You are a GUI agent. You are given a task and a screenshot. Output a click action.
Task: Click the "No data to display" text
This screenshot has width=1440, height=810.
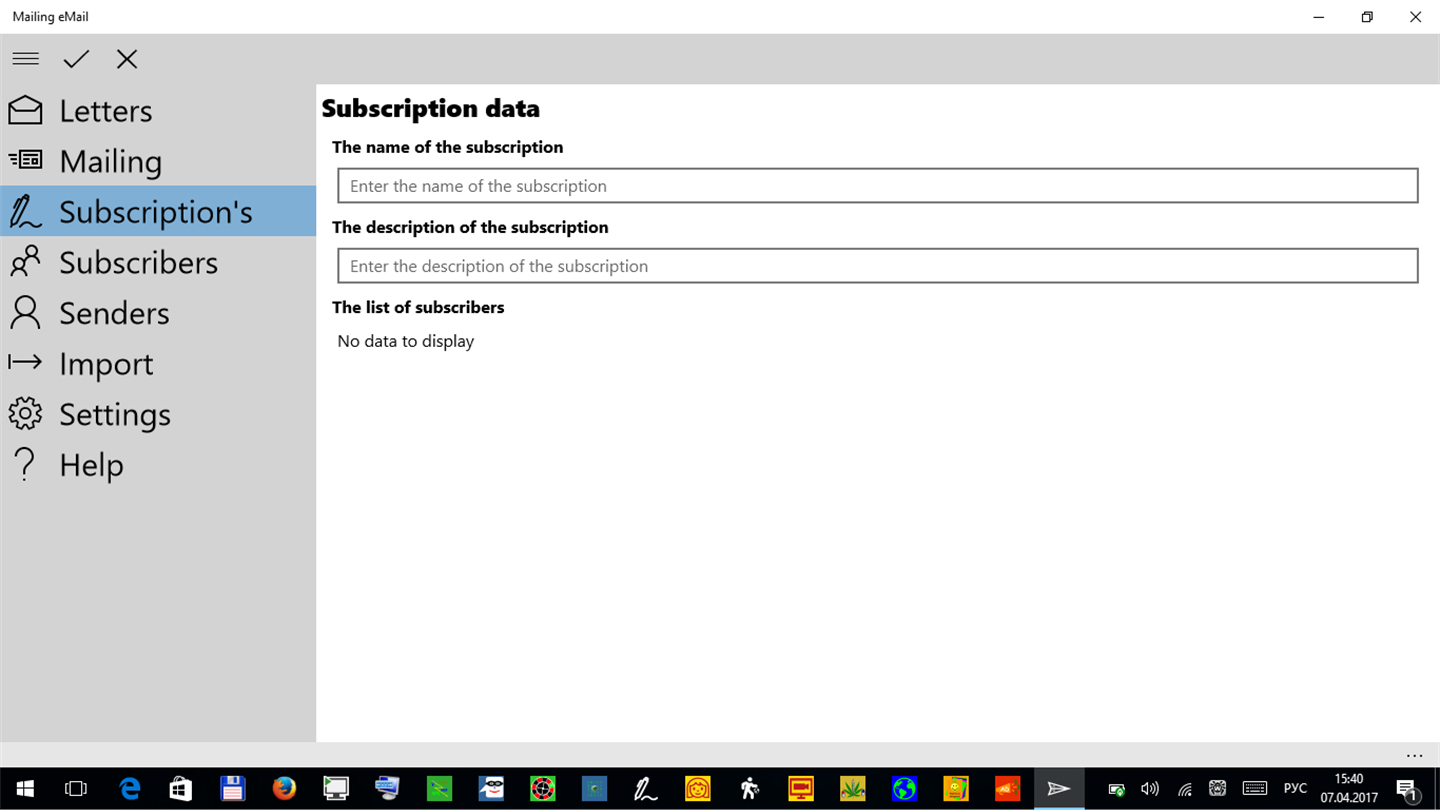coord(406,341)
